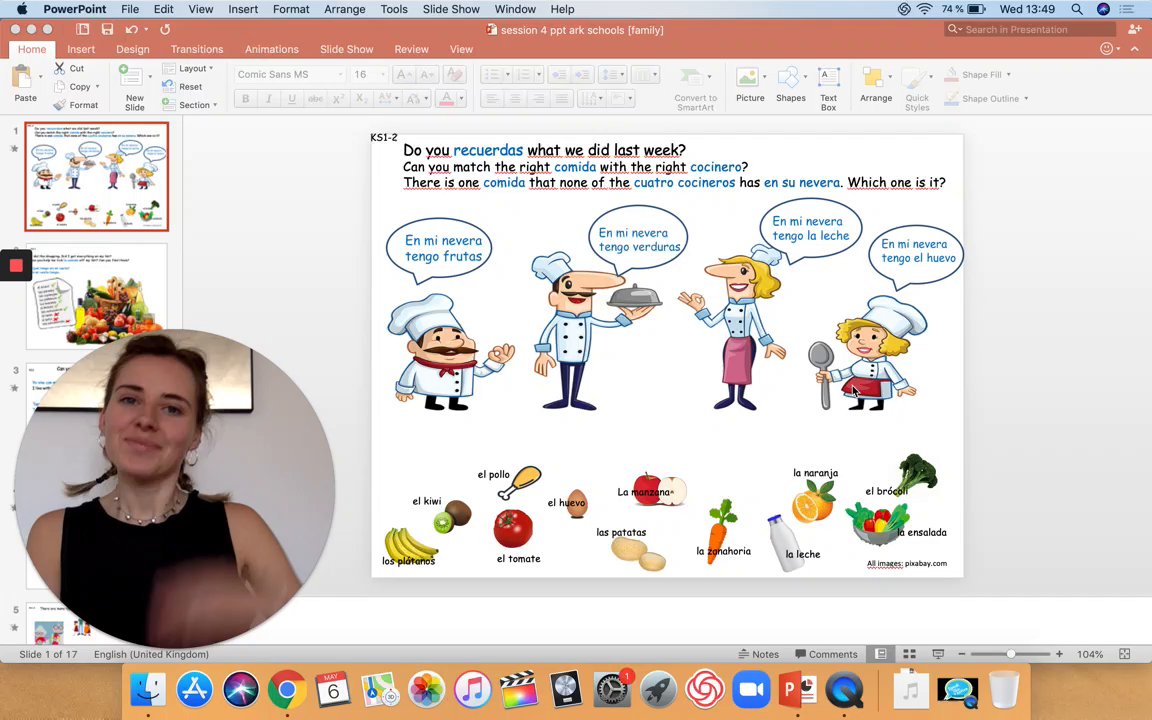Toggle Underline formatting
Screen dimensions: 1152x720
coord(292,98)
